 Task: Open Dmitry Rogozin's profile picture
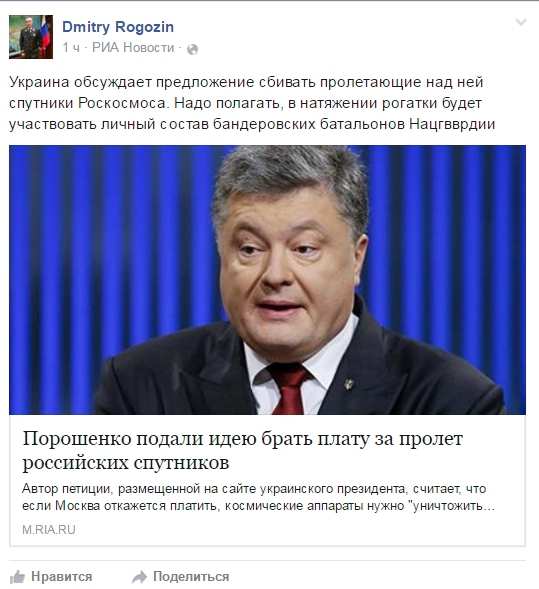pyautogui.click(x=31, y=37)
